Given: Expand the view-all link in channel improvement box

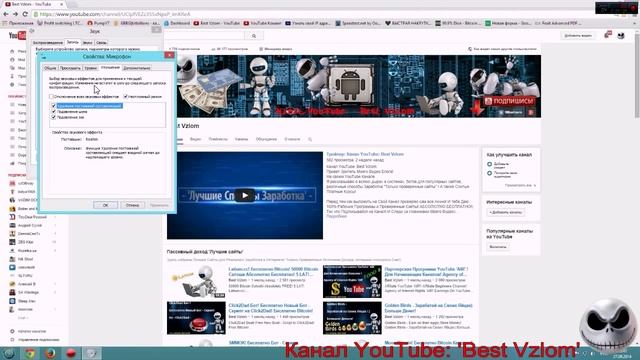Looking at the screenshot, I should coord(520,185).
